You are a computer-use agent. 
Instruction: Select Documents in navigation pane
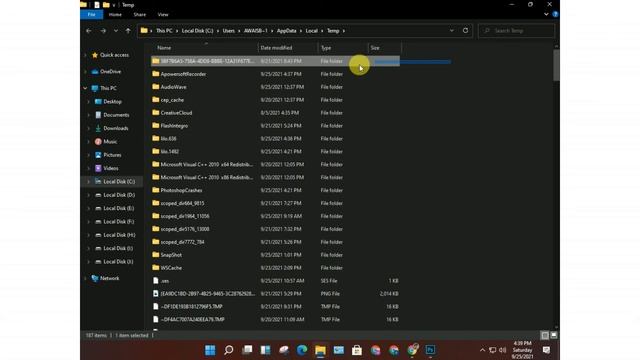point(116,115)
